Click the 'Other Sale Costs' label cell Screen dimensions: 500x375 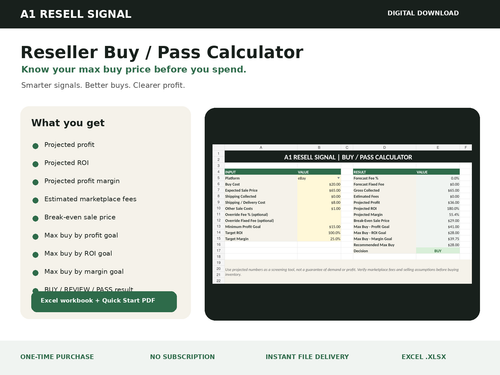(x=261, y=208)
